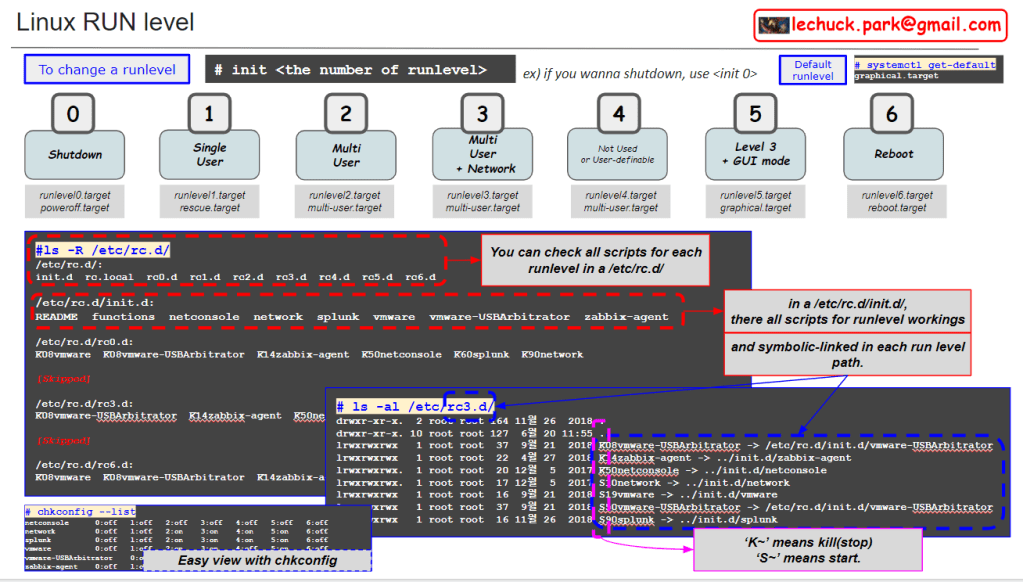1023x582 pixels.
Task: Select the Shutdown label box
Action: (x=75, y=155)
